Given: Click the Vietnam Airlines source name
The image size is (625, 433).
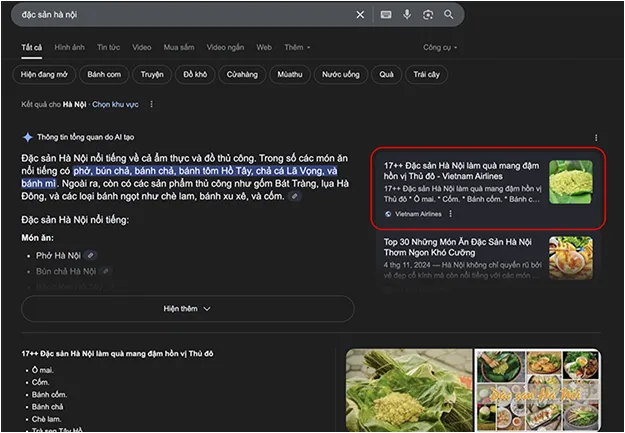Looking at the screenshot, I should click(418, 214).
